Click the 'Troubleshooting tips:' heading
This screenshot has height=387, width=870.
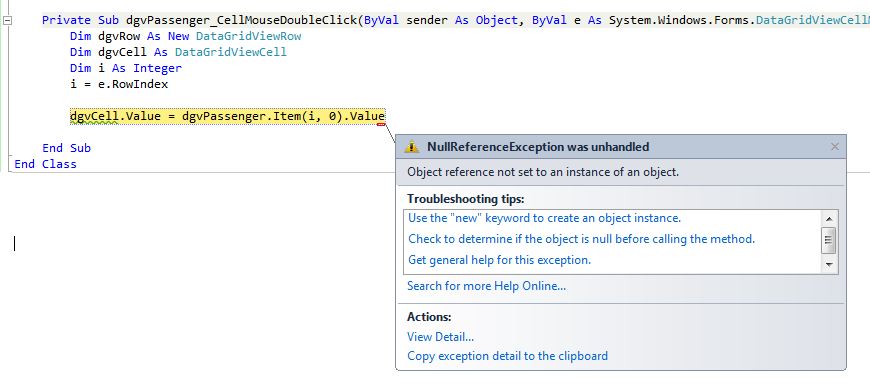(x=466, y=198)
